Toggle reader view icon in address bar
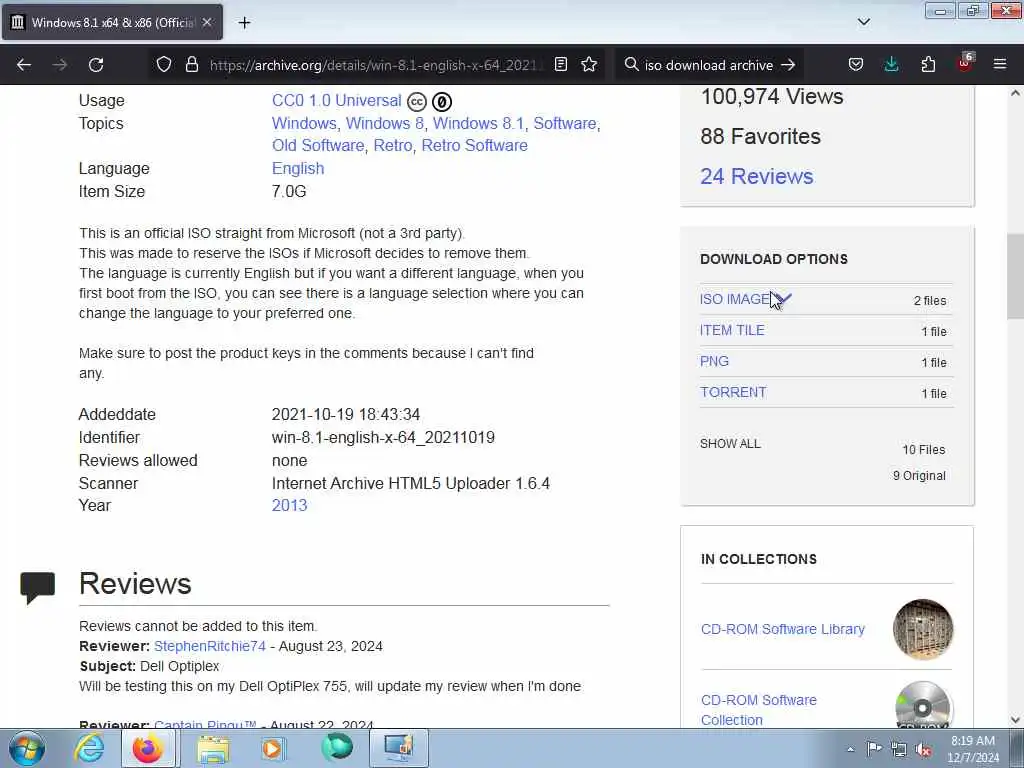 tap(560, 65)
